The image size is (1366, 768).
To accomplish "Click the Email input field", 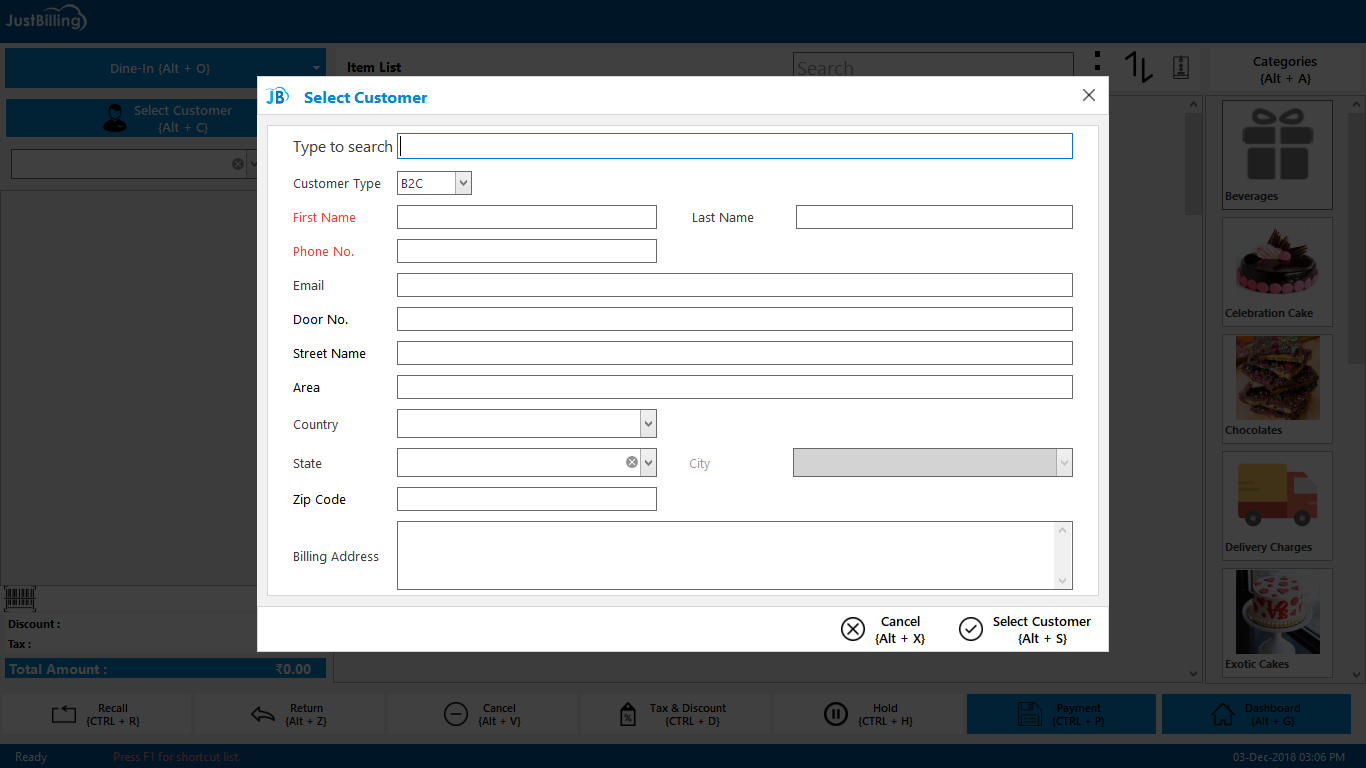I will pos(735,285).
